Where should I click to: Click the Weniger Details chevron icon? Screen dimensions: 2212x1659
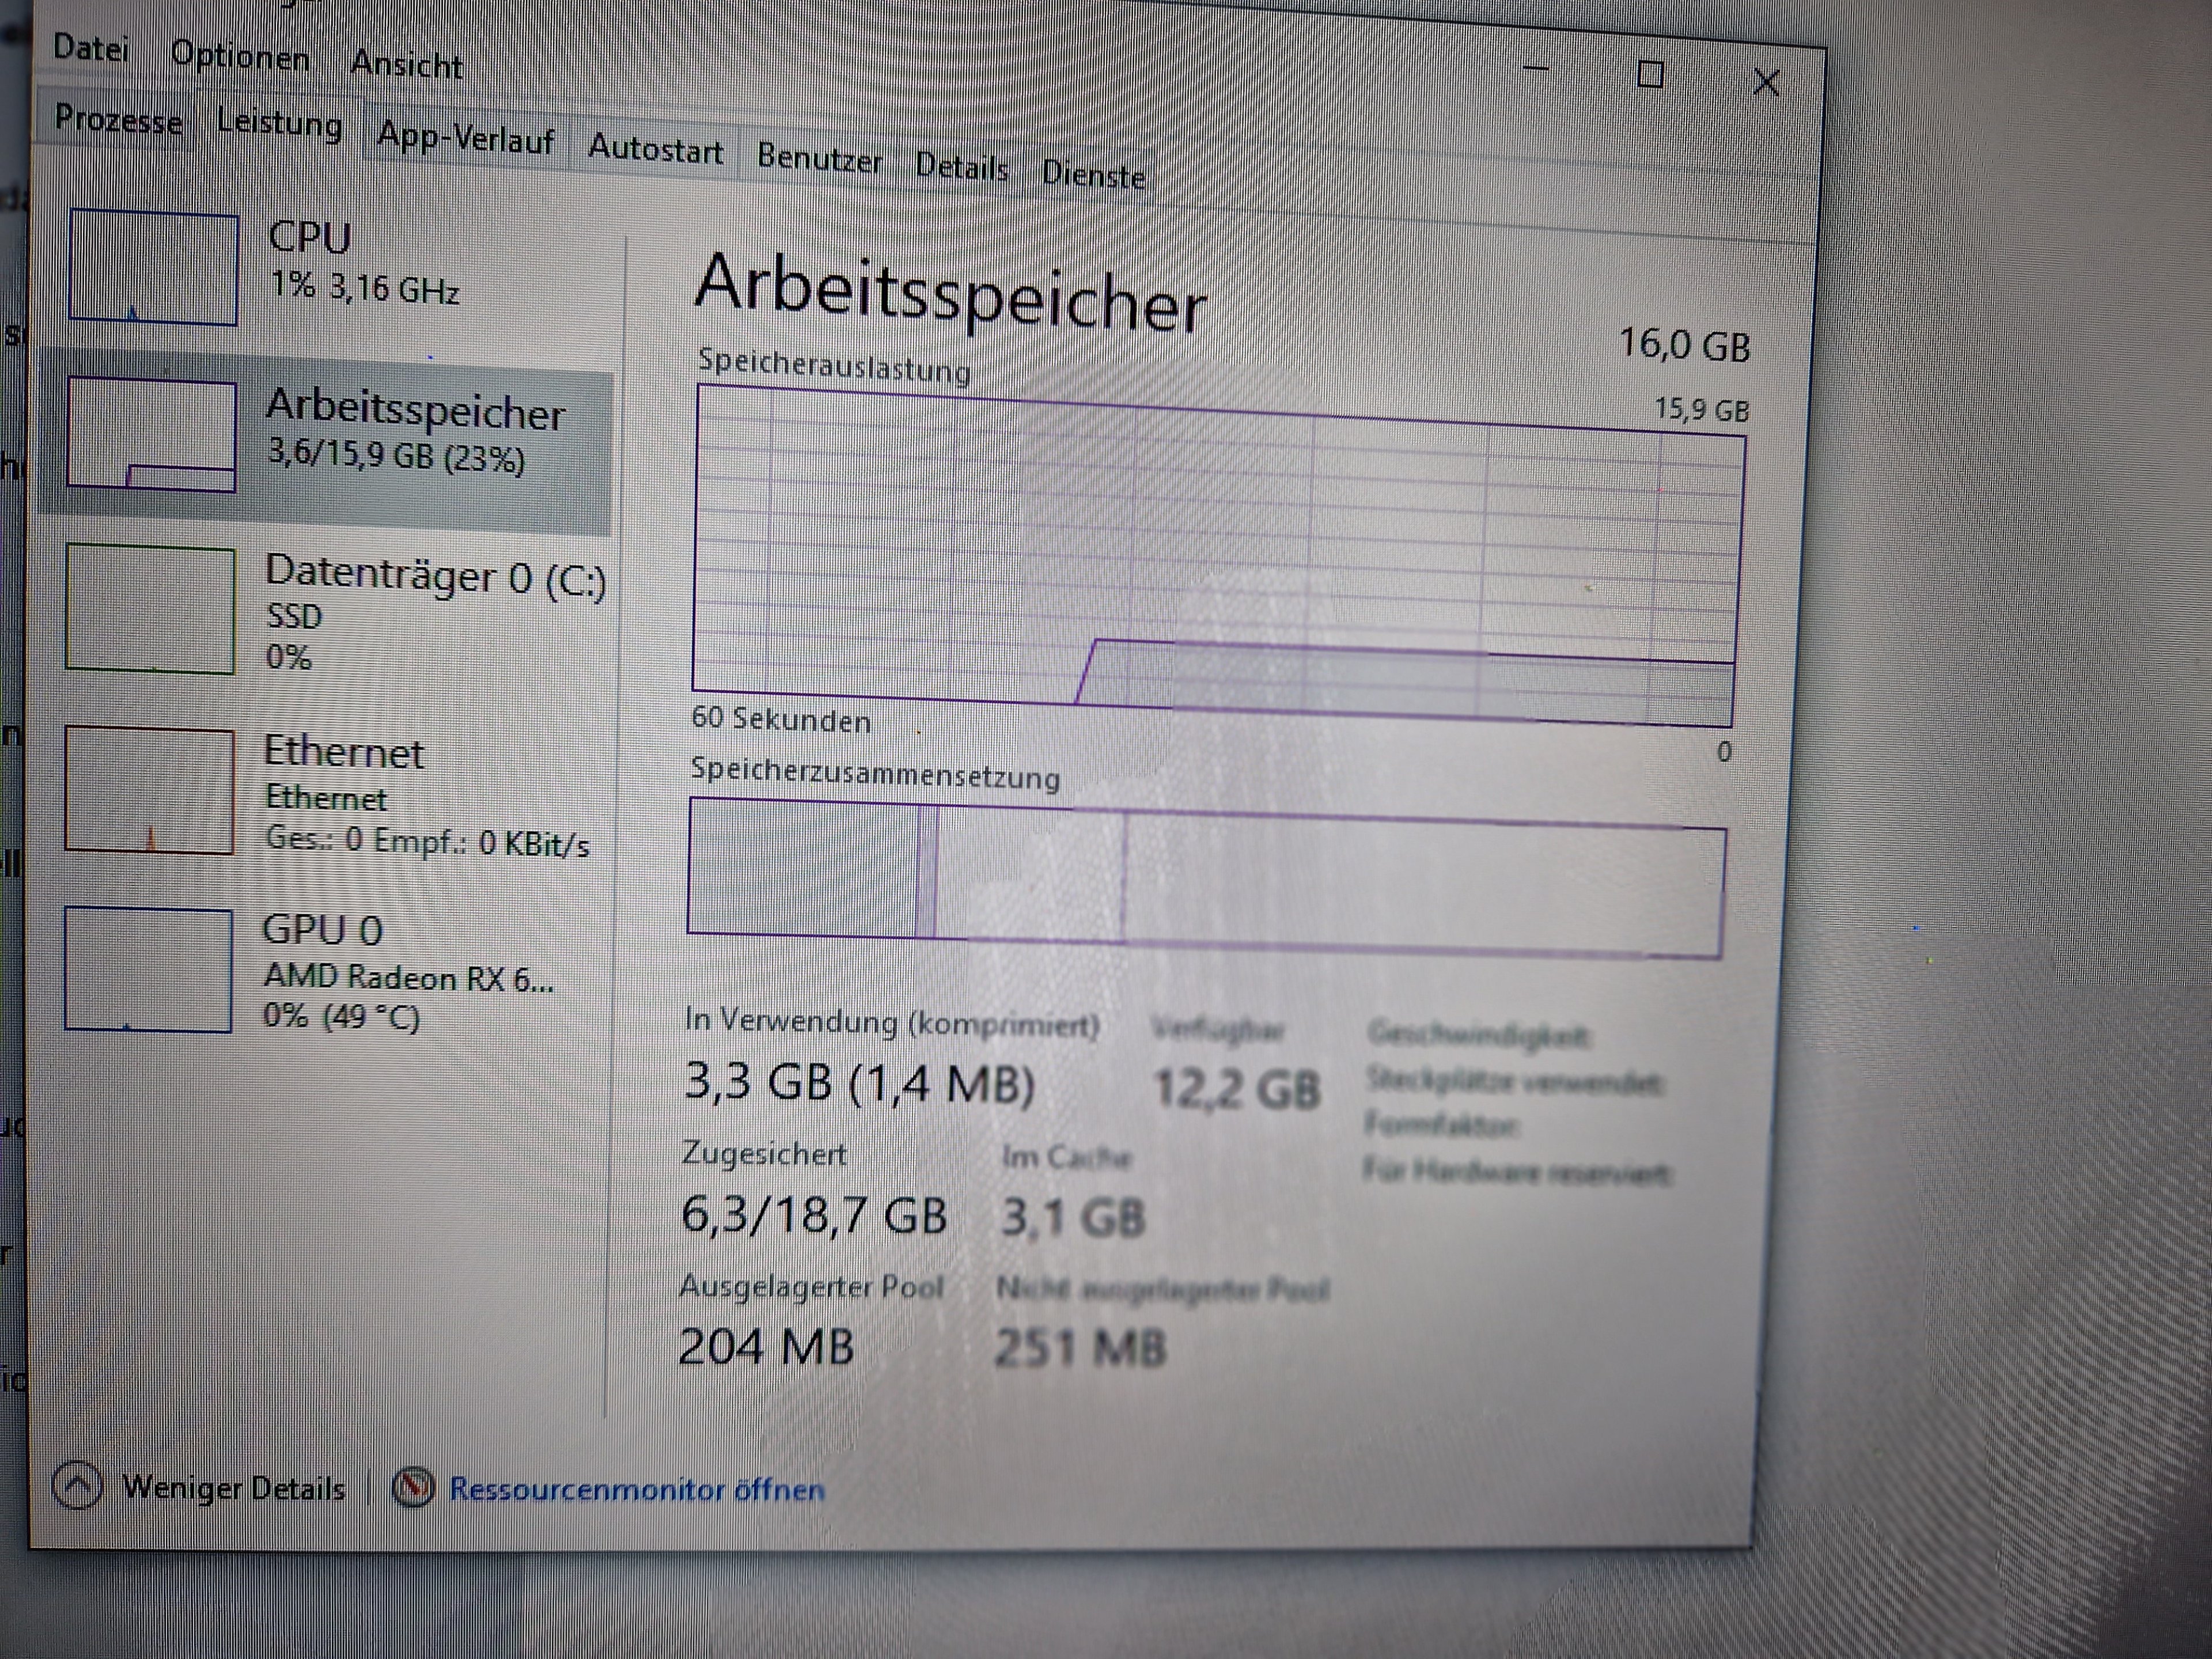click(x=77, y=1486)
